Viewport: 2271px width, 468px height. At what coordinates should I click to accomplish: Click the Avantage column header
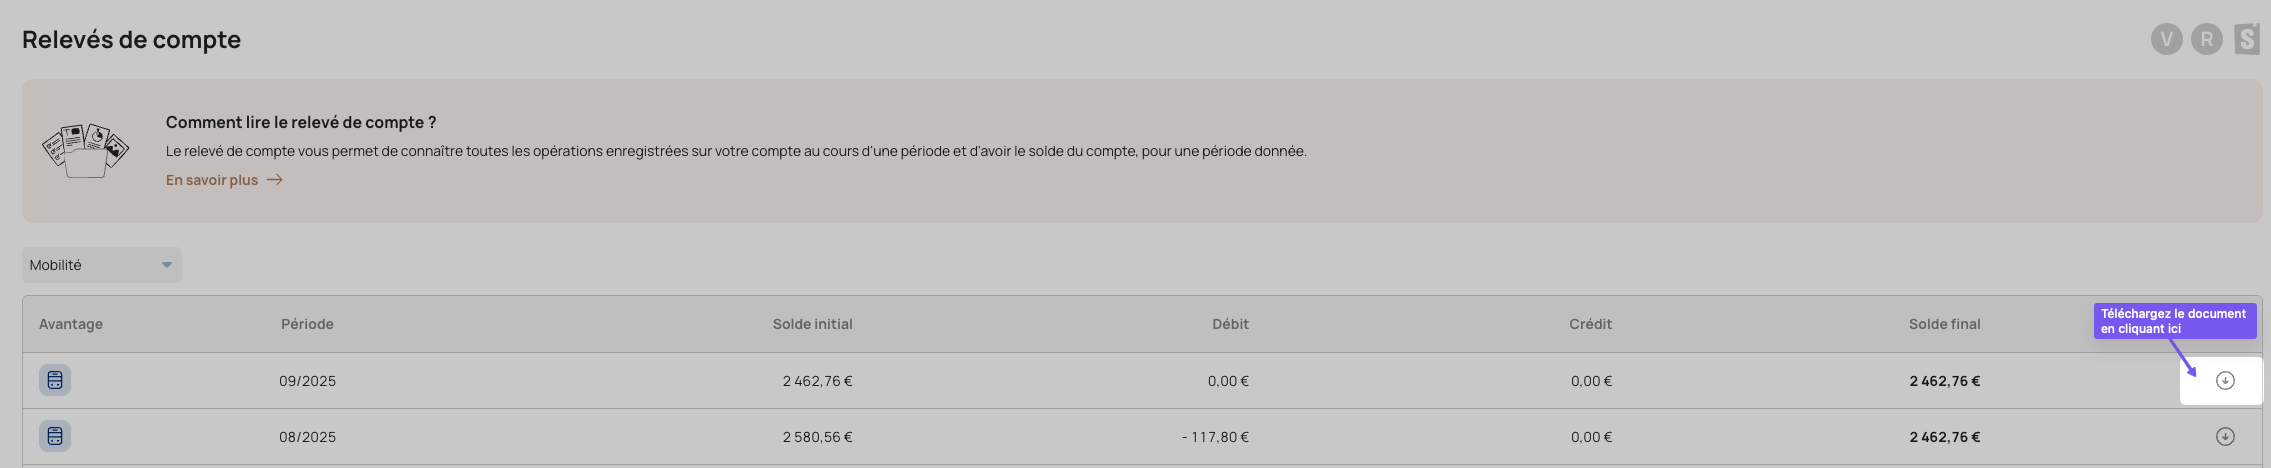(71, 324)
